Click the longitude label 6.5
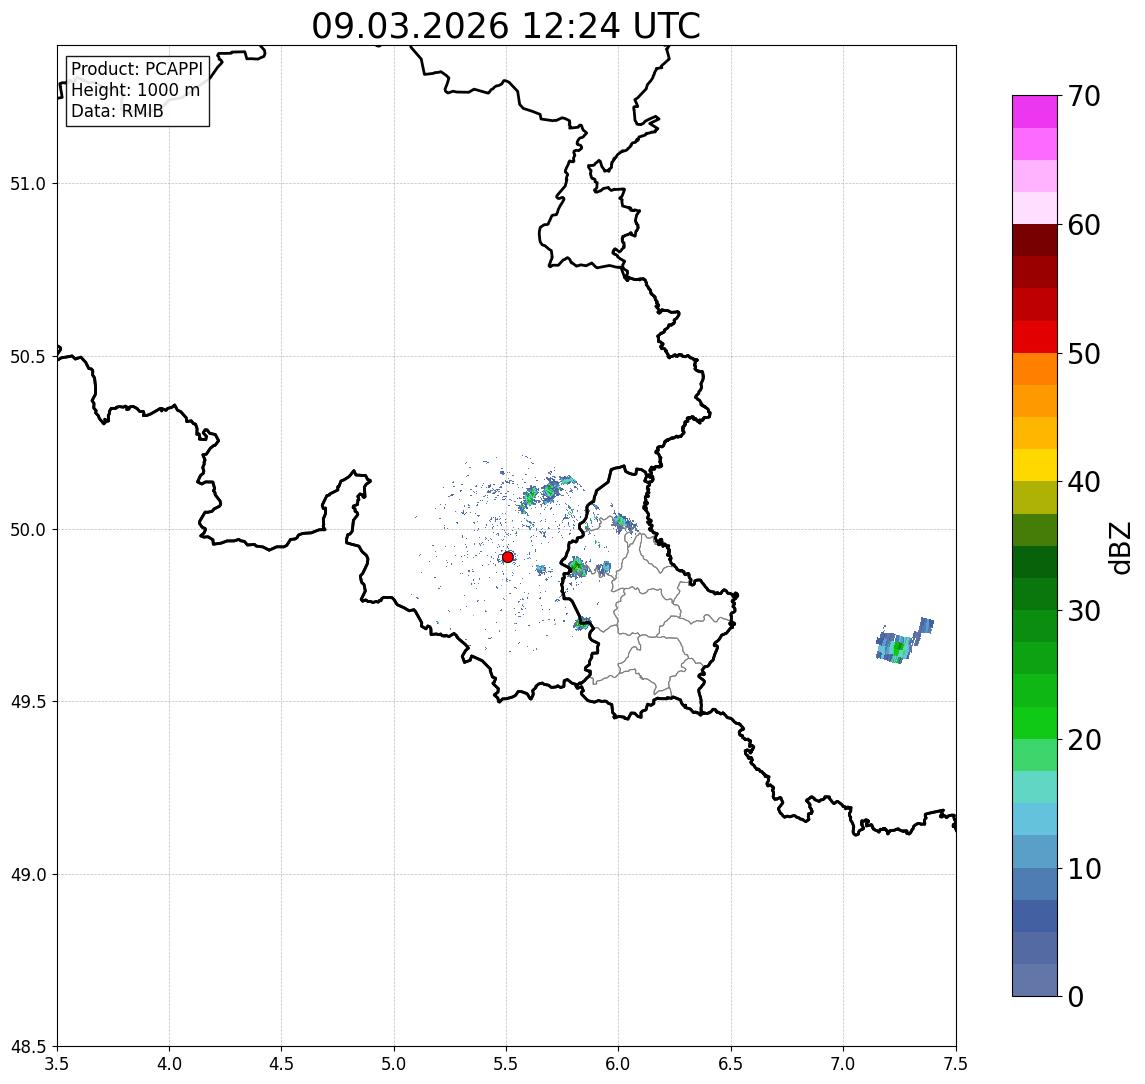This screenshot has height=1084, width=1145. coord(731,1064)
